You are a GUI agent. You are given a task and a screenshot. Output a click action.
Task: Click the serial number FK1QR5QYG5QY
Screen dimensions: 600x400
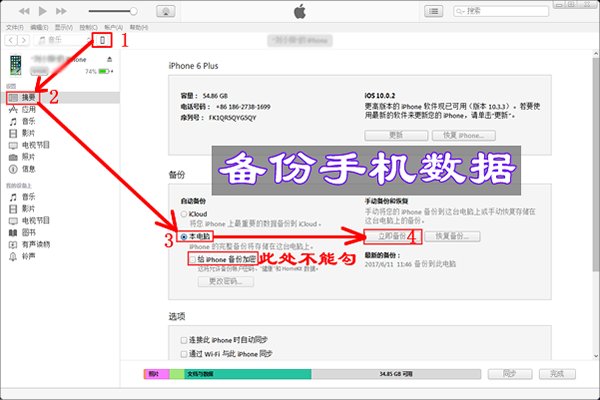(x=233, y=118)
